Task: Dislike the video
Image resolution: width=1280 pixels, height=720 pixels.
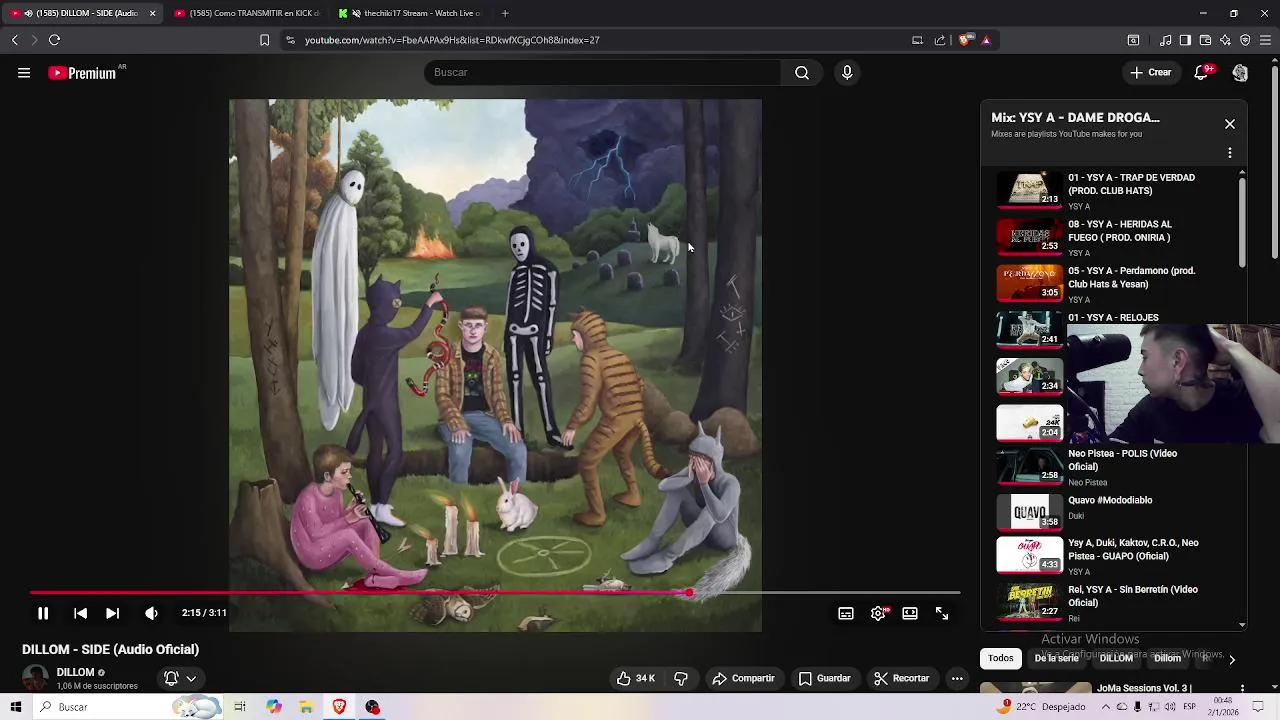Action: 681,678
